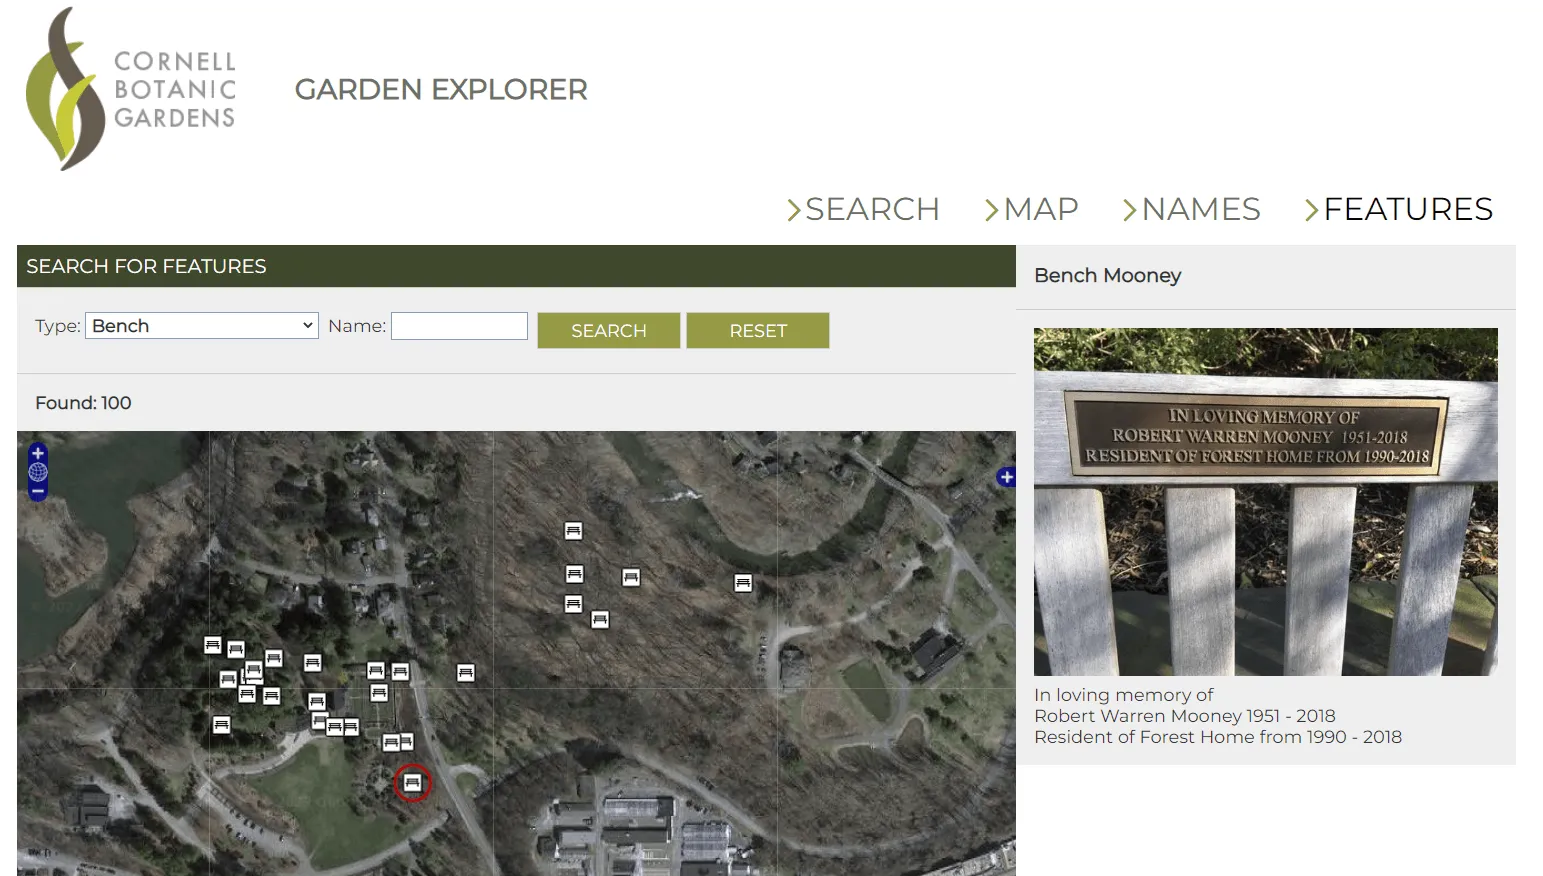
Task: Focus the Name input field
Action: [459, 326]
